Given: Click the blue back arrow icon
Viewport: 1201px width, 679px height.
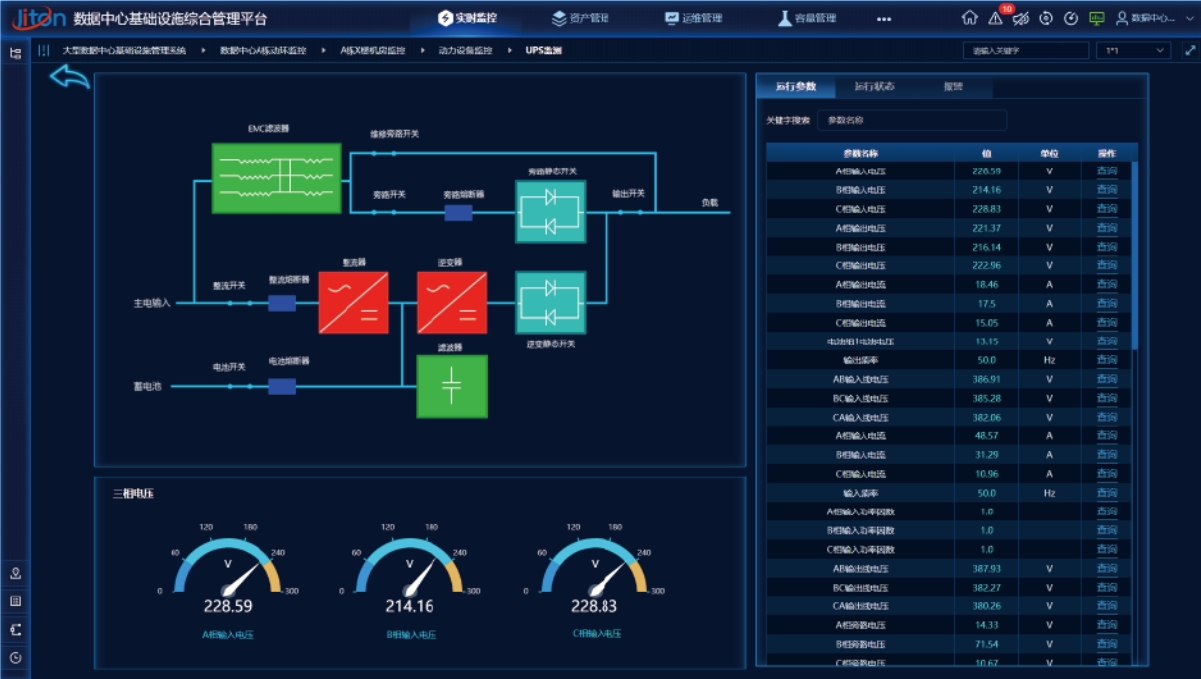Looking at the screenshot, I should pos(69,77).
